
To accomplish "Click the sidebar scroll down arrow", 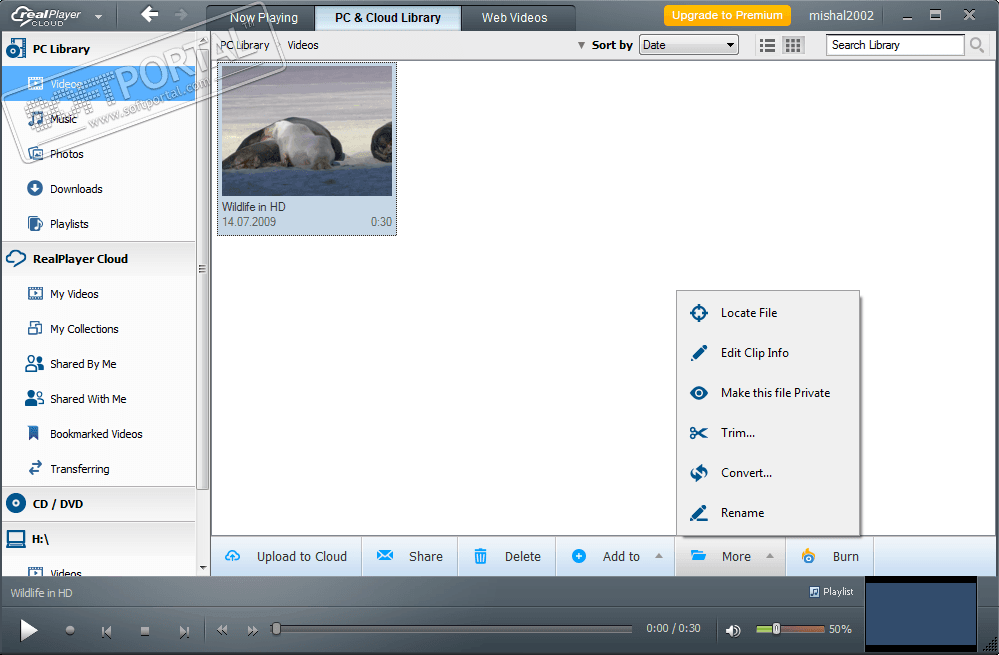I will coord(203,568).
